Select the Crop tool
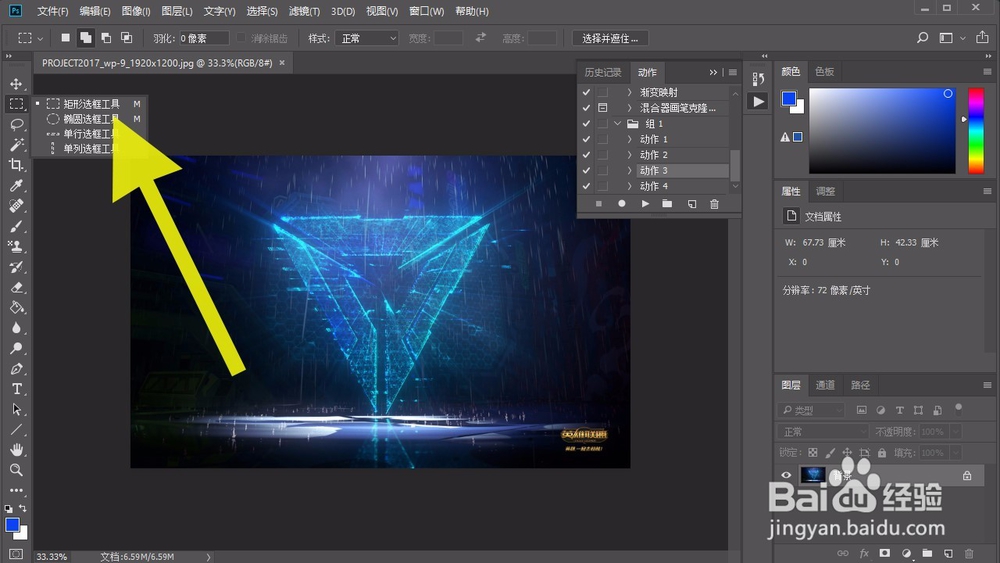Viewport: 1000px width, 563px height. click(x=17, y=165)
